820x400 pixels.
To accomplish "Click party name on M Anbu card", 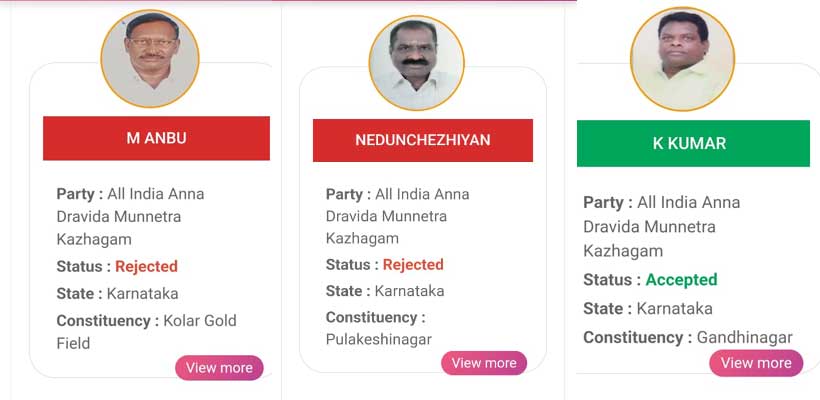I will (x=131, y=216).
